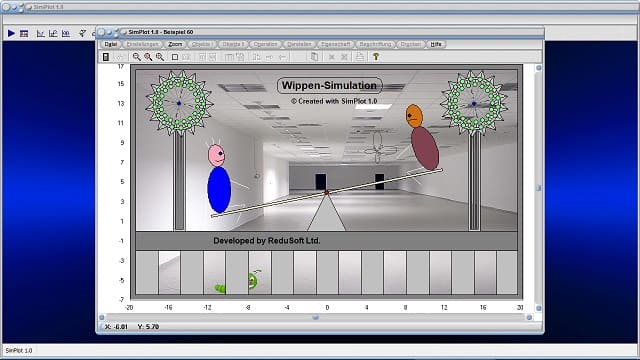Click the first axis chart icon in main toolbar
Image resolution: width=640 pixels, height=360 pixels.
point(40,33)
